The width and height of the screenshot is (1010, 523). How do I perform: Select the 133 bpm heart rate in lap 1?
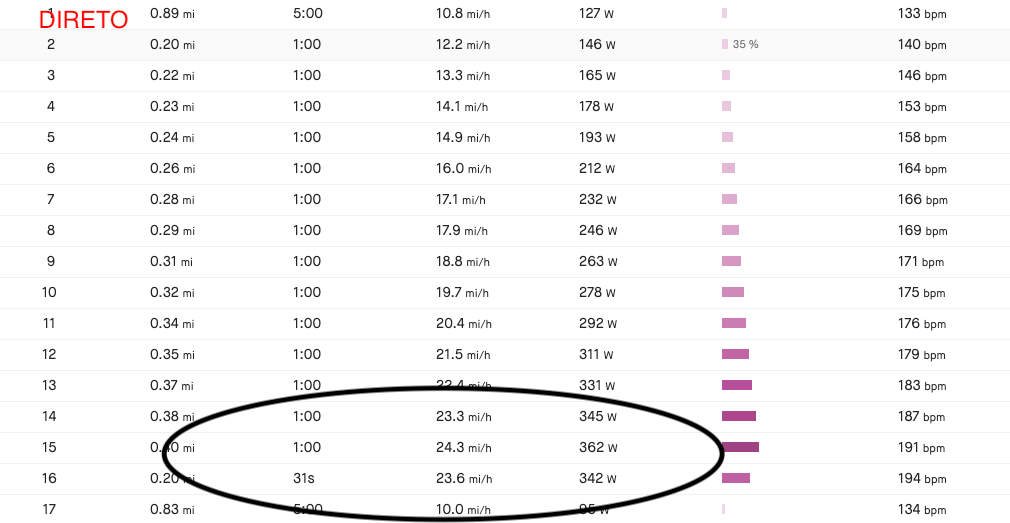pos(922,14)
